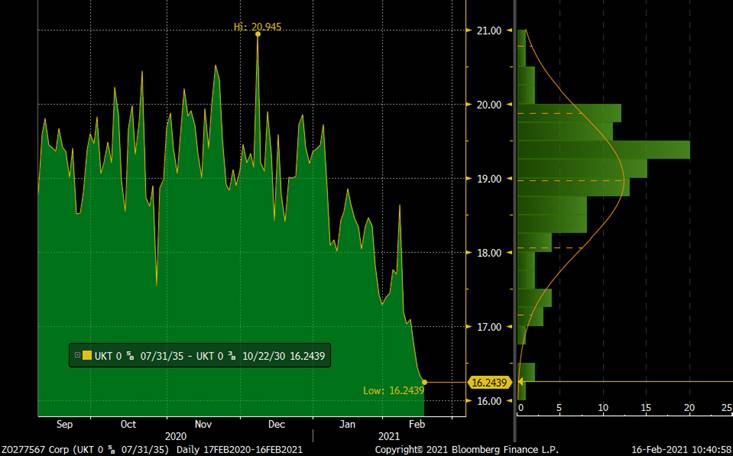The image size is (733, 456).
Task: Select the UKT 07/31/35 - UKT 10/22/30 legend label
Action: pyautogui.click(x=210, y=356)
